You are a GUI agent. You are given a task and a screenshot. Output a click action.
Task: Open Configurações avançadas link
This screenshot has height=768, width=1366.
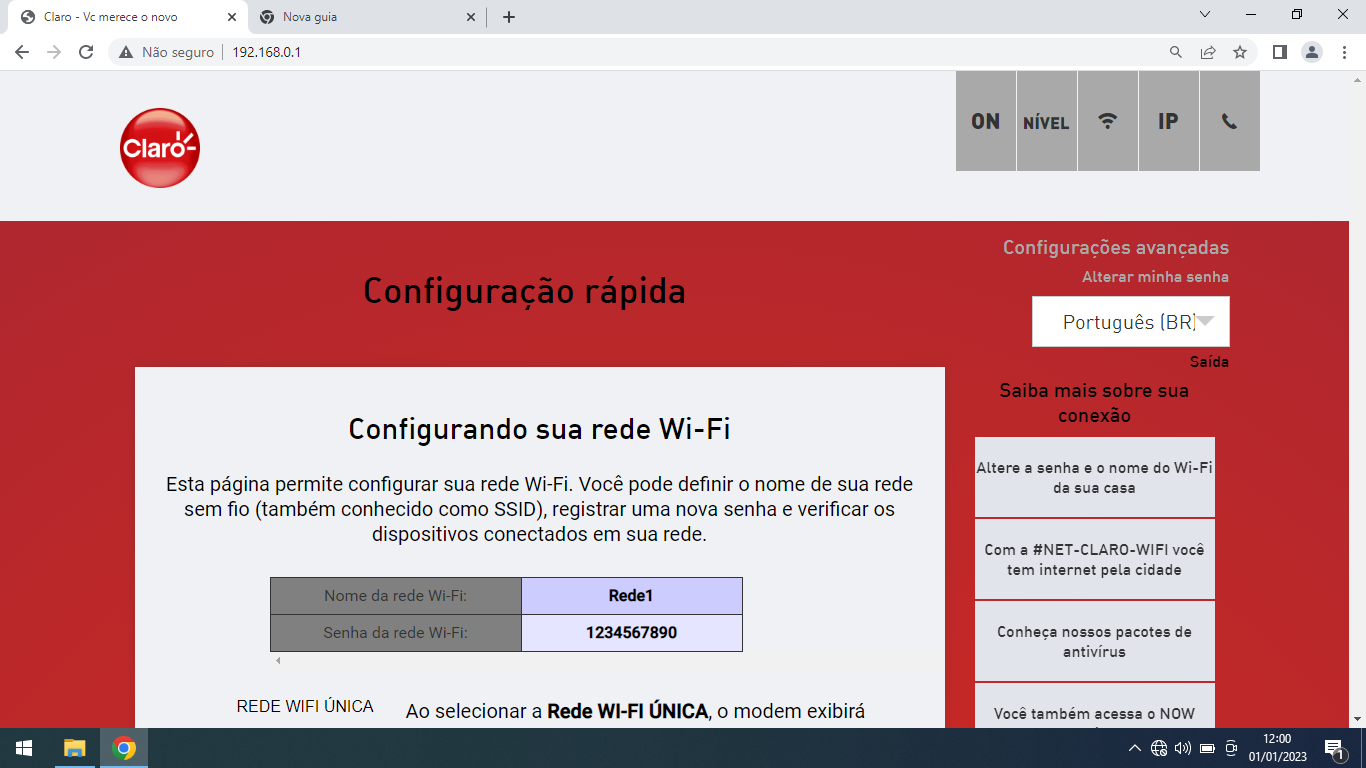click(x=1115, y=248)
